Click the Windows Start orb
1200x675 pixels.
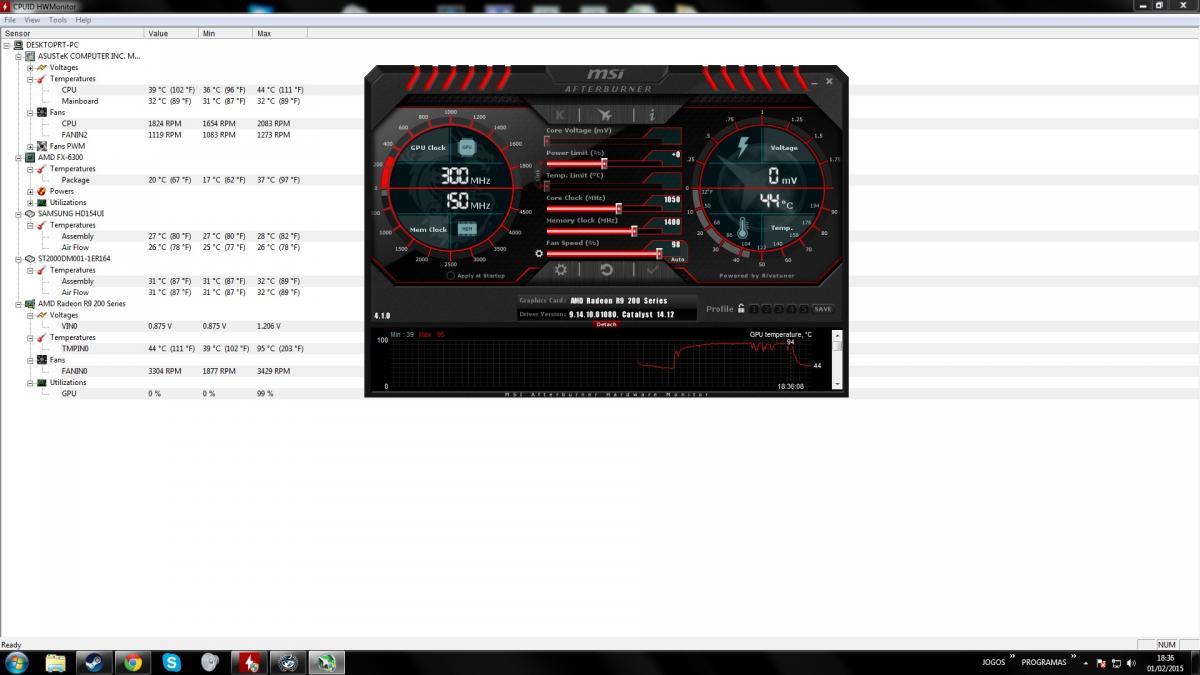[x=17, y=662]
